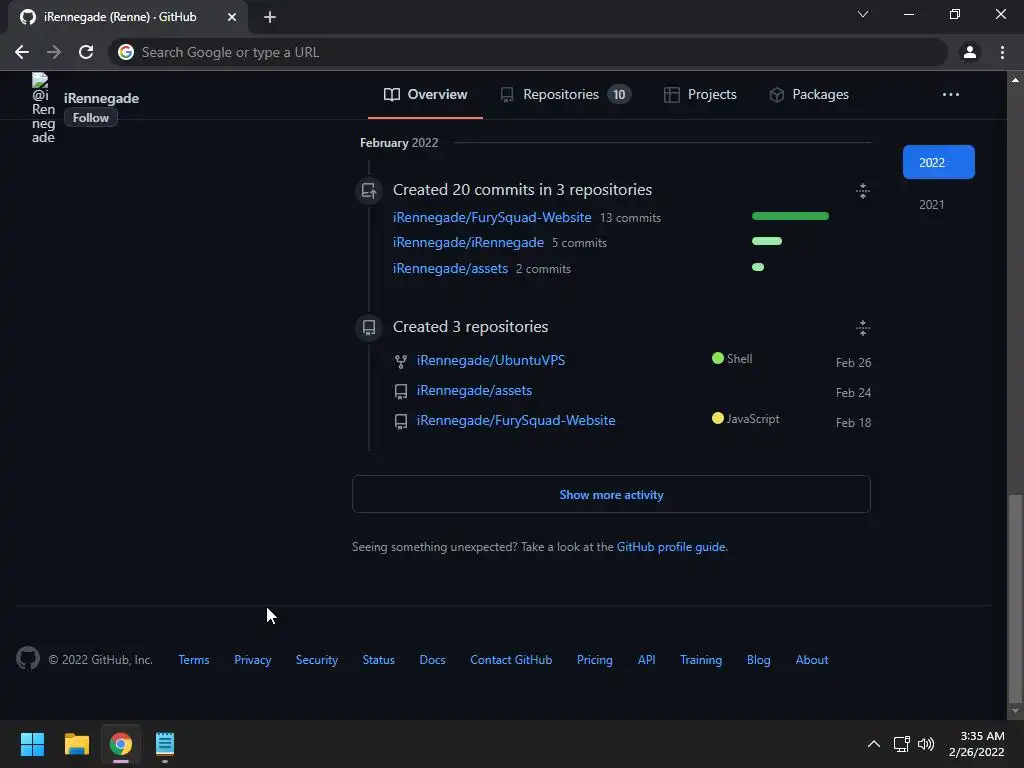Open the iRennegade/UbuntuVPS repository
This screenshot has width=1024, height=768.
click(x=491, y=360)
